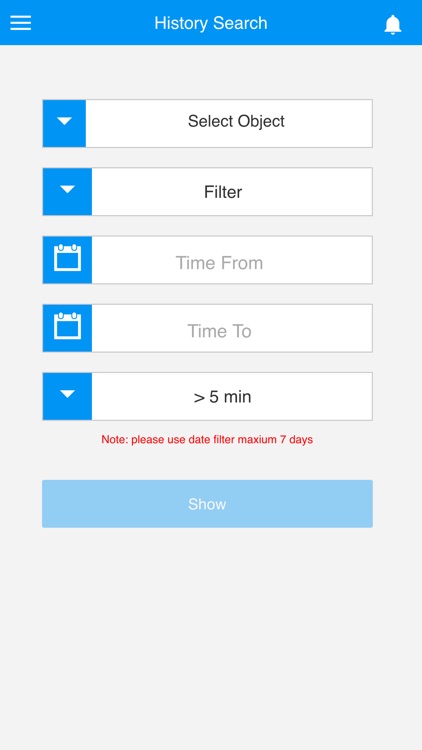Click the Time To placeholder text

point(219,331)
